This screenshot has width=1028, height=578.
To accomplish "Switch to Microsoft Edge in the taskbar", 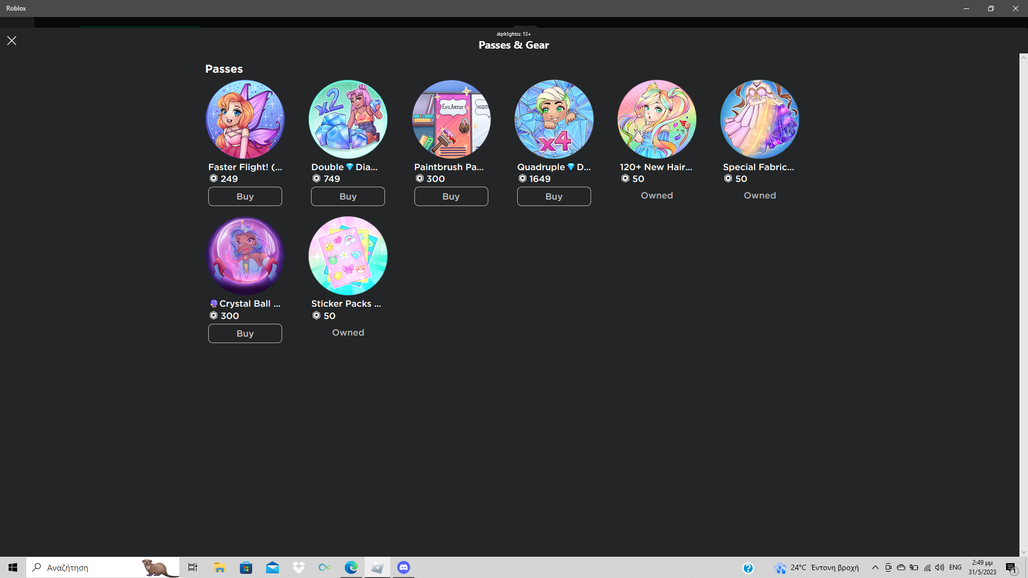I will (351, 568).
